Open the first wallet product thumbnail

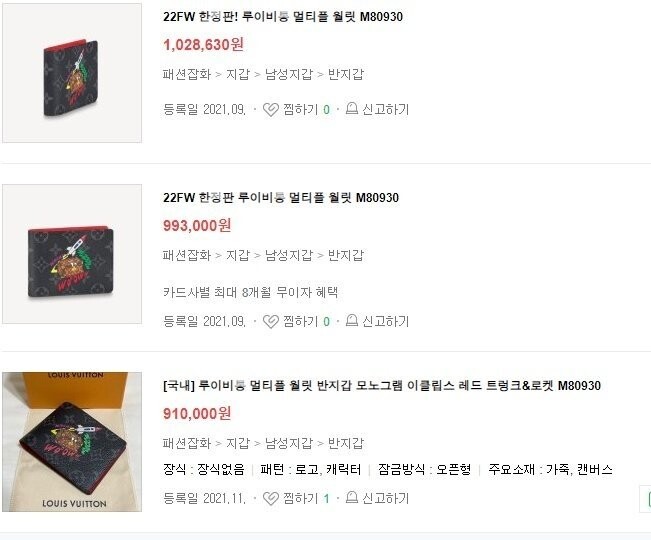[72, 73]
